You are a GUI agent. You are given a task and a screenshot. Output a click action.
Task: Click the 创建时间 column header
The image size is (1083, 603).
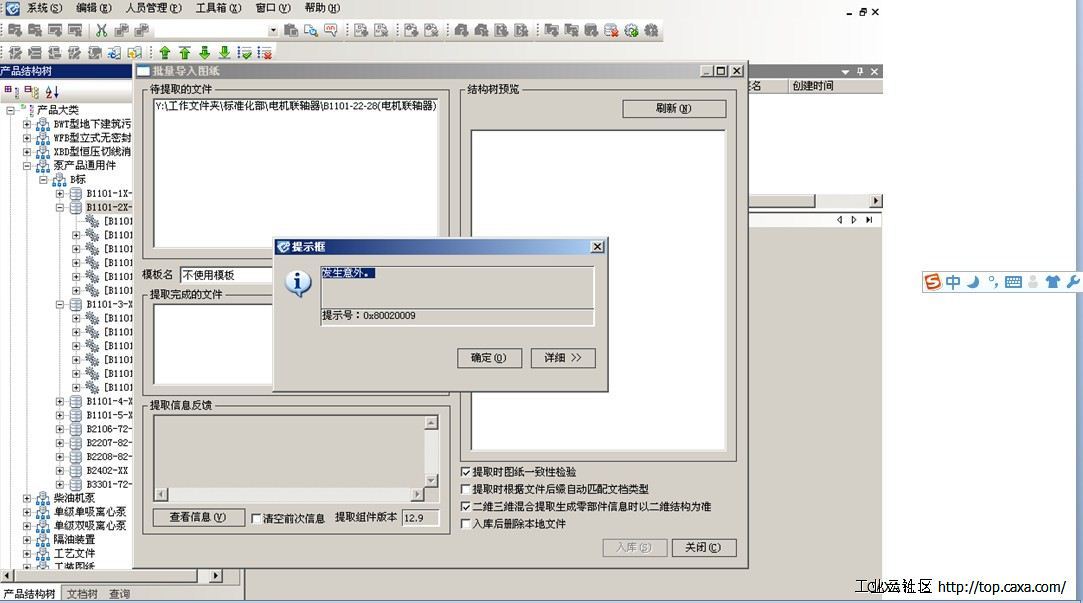tap(812, 86)
